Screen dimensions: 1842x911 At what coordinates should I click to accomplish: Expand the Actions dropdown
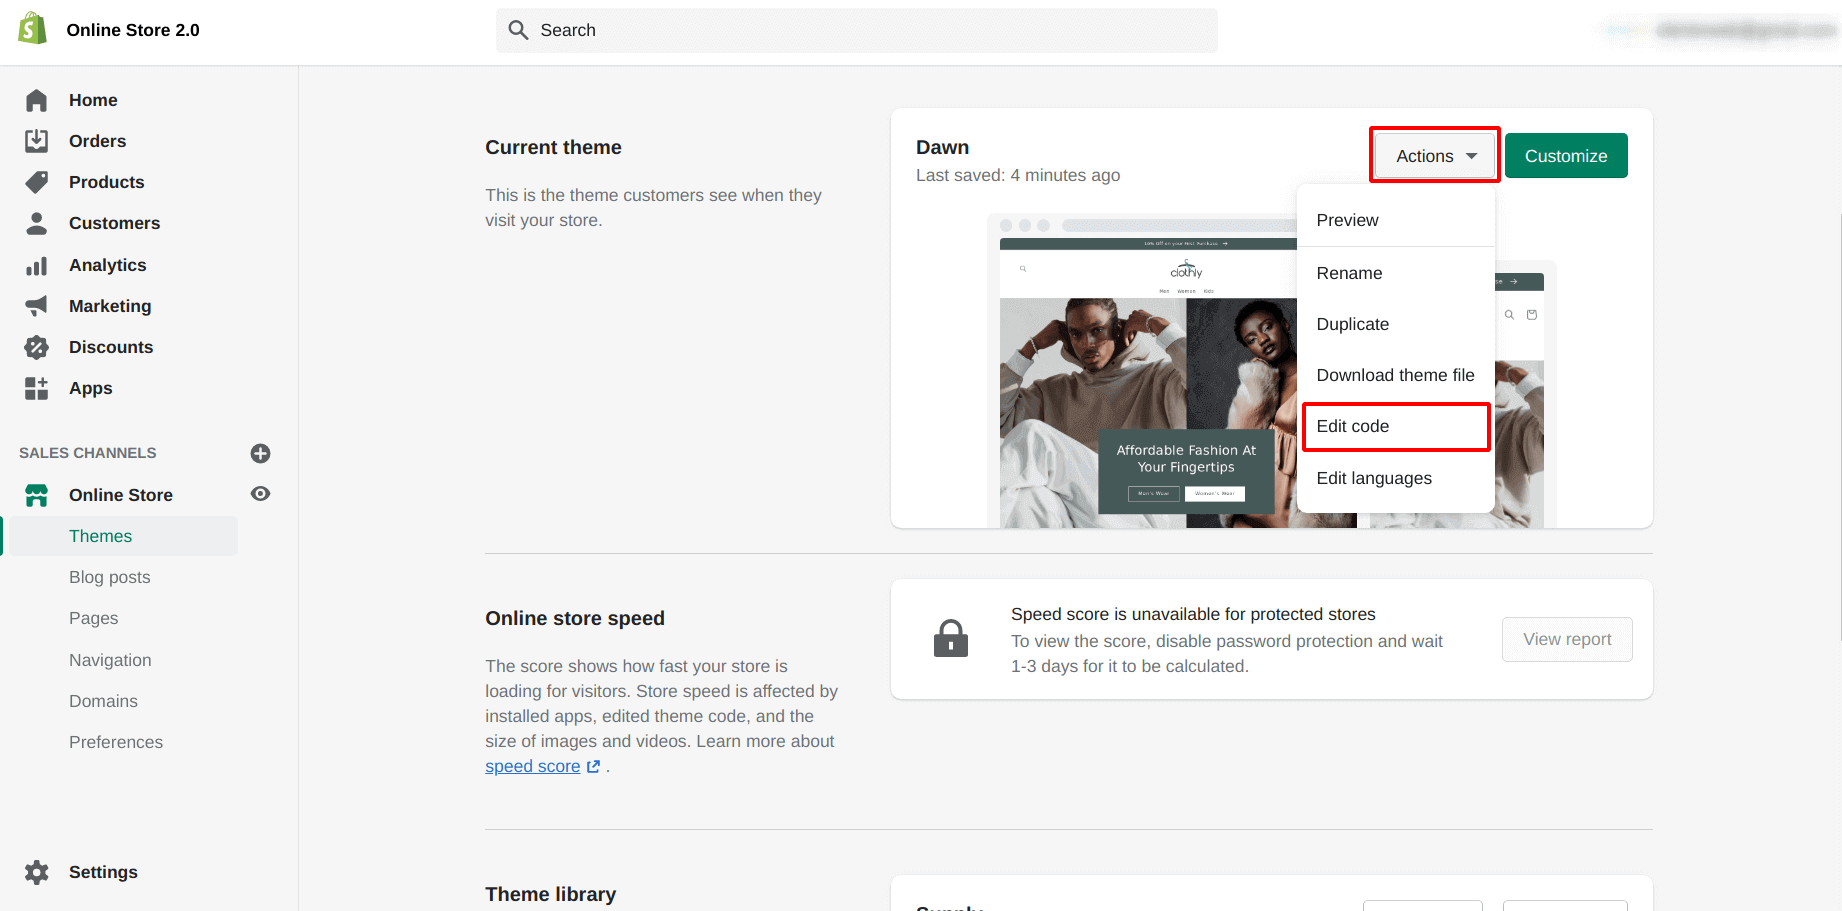[x=1433, y=155]
